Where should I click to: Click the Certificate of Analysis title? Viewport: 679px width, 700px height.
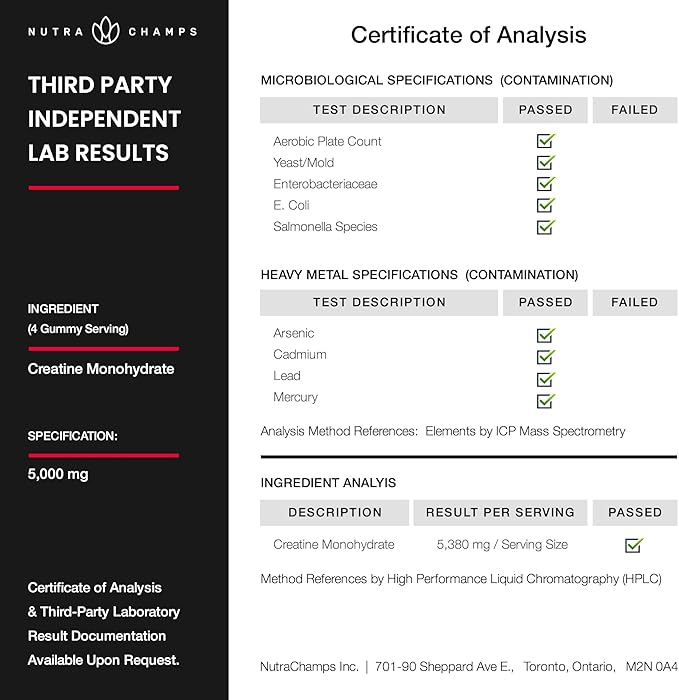click(468, 36)
